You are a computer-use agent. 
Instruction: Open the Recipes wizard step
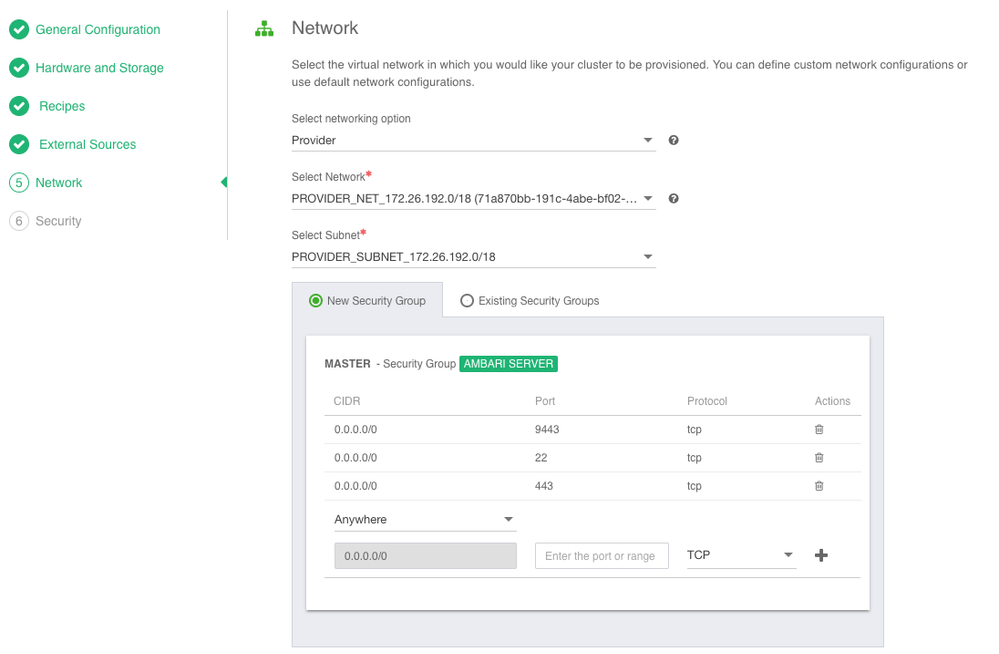pos(62,106)
